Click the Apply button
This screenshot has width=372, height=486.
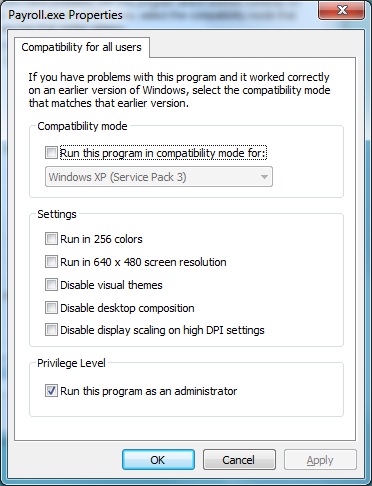pos(320,460)
